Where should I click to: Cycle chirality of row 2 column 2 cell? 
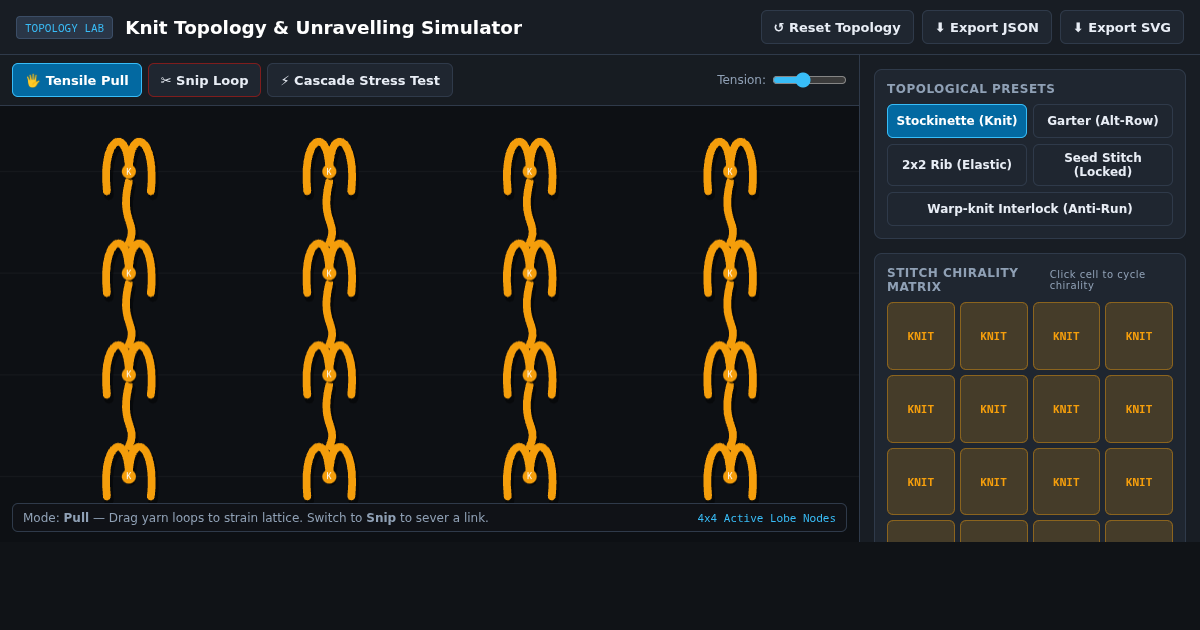click(993, 409)
